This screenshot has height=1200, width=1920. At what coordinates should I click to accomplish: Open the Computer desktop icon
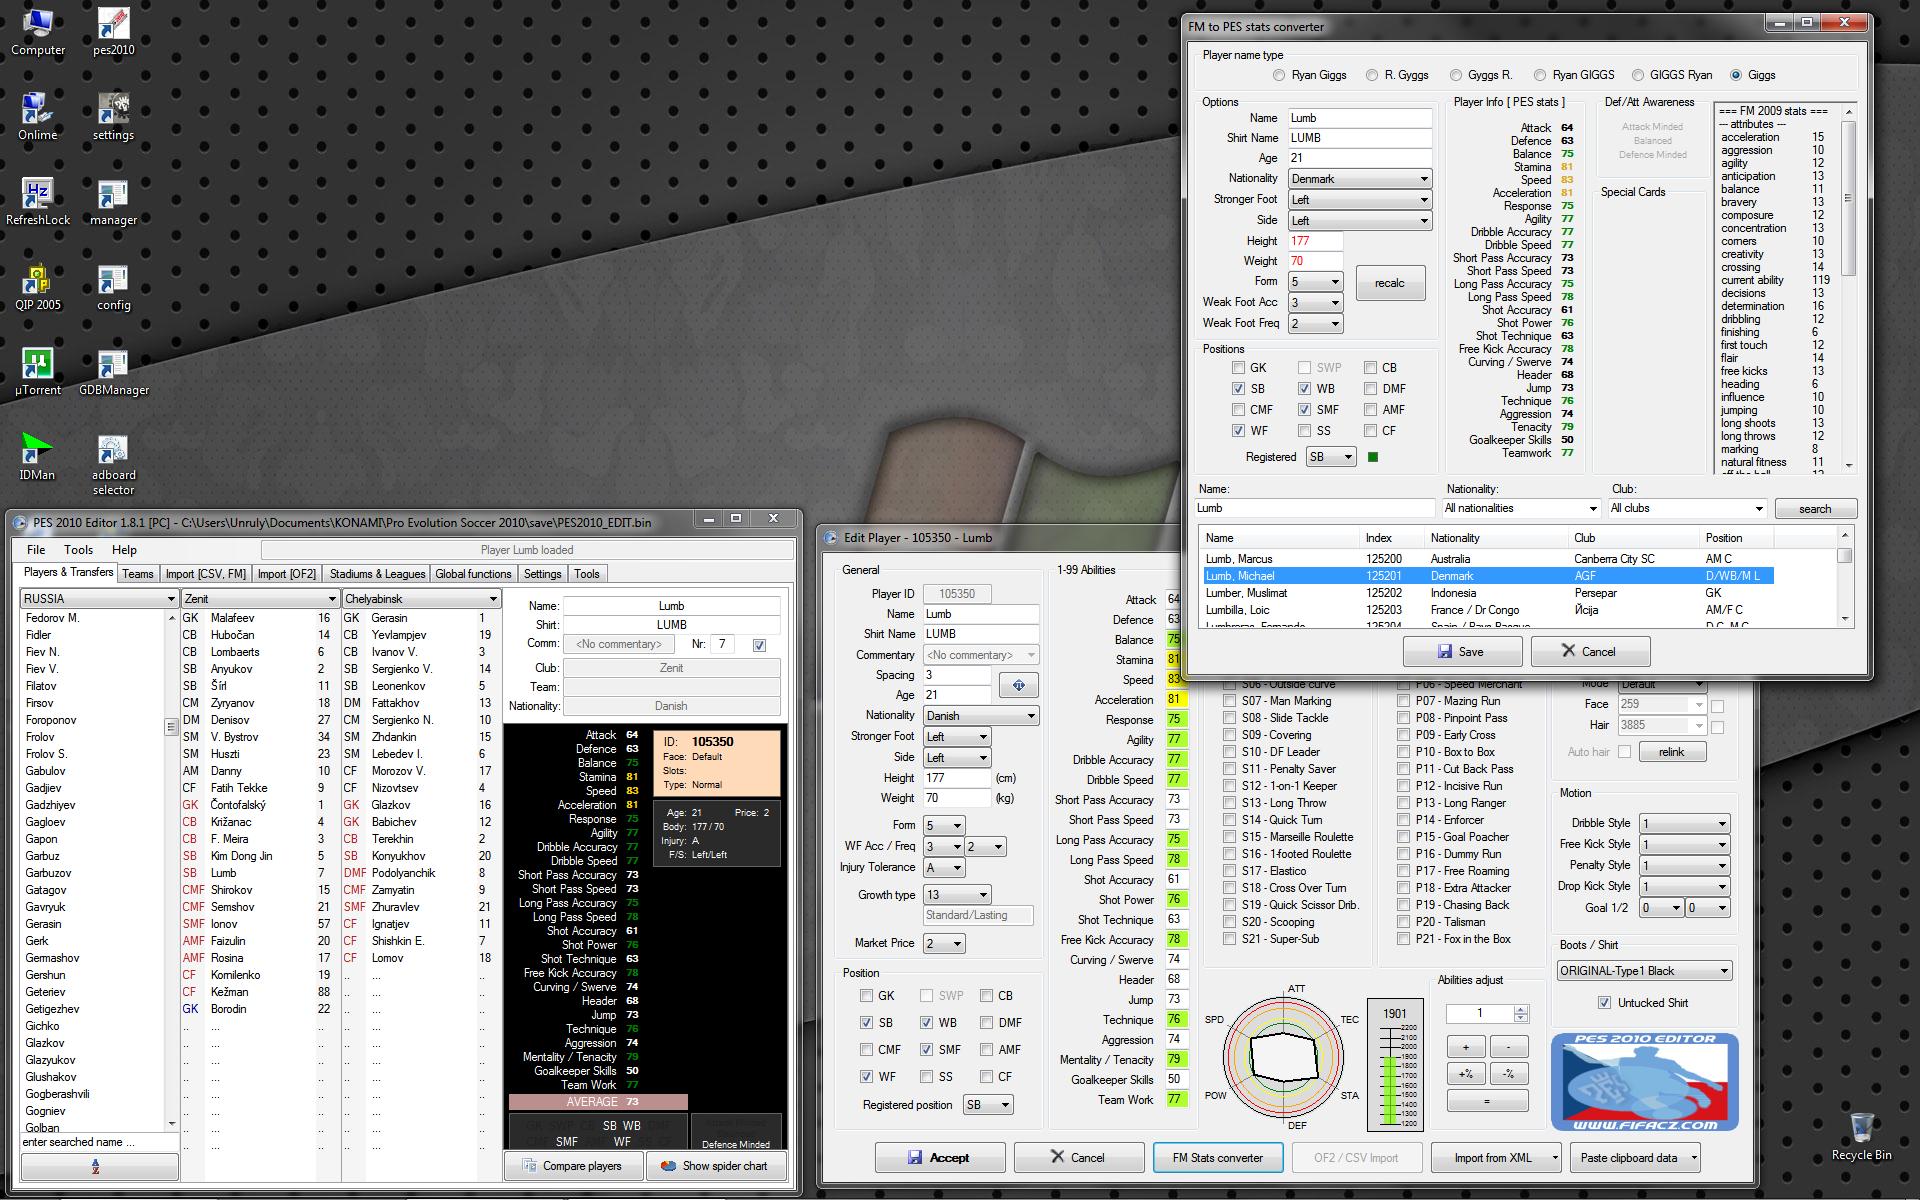tap(37, 32)
